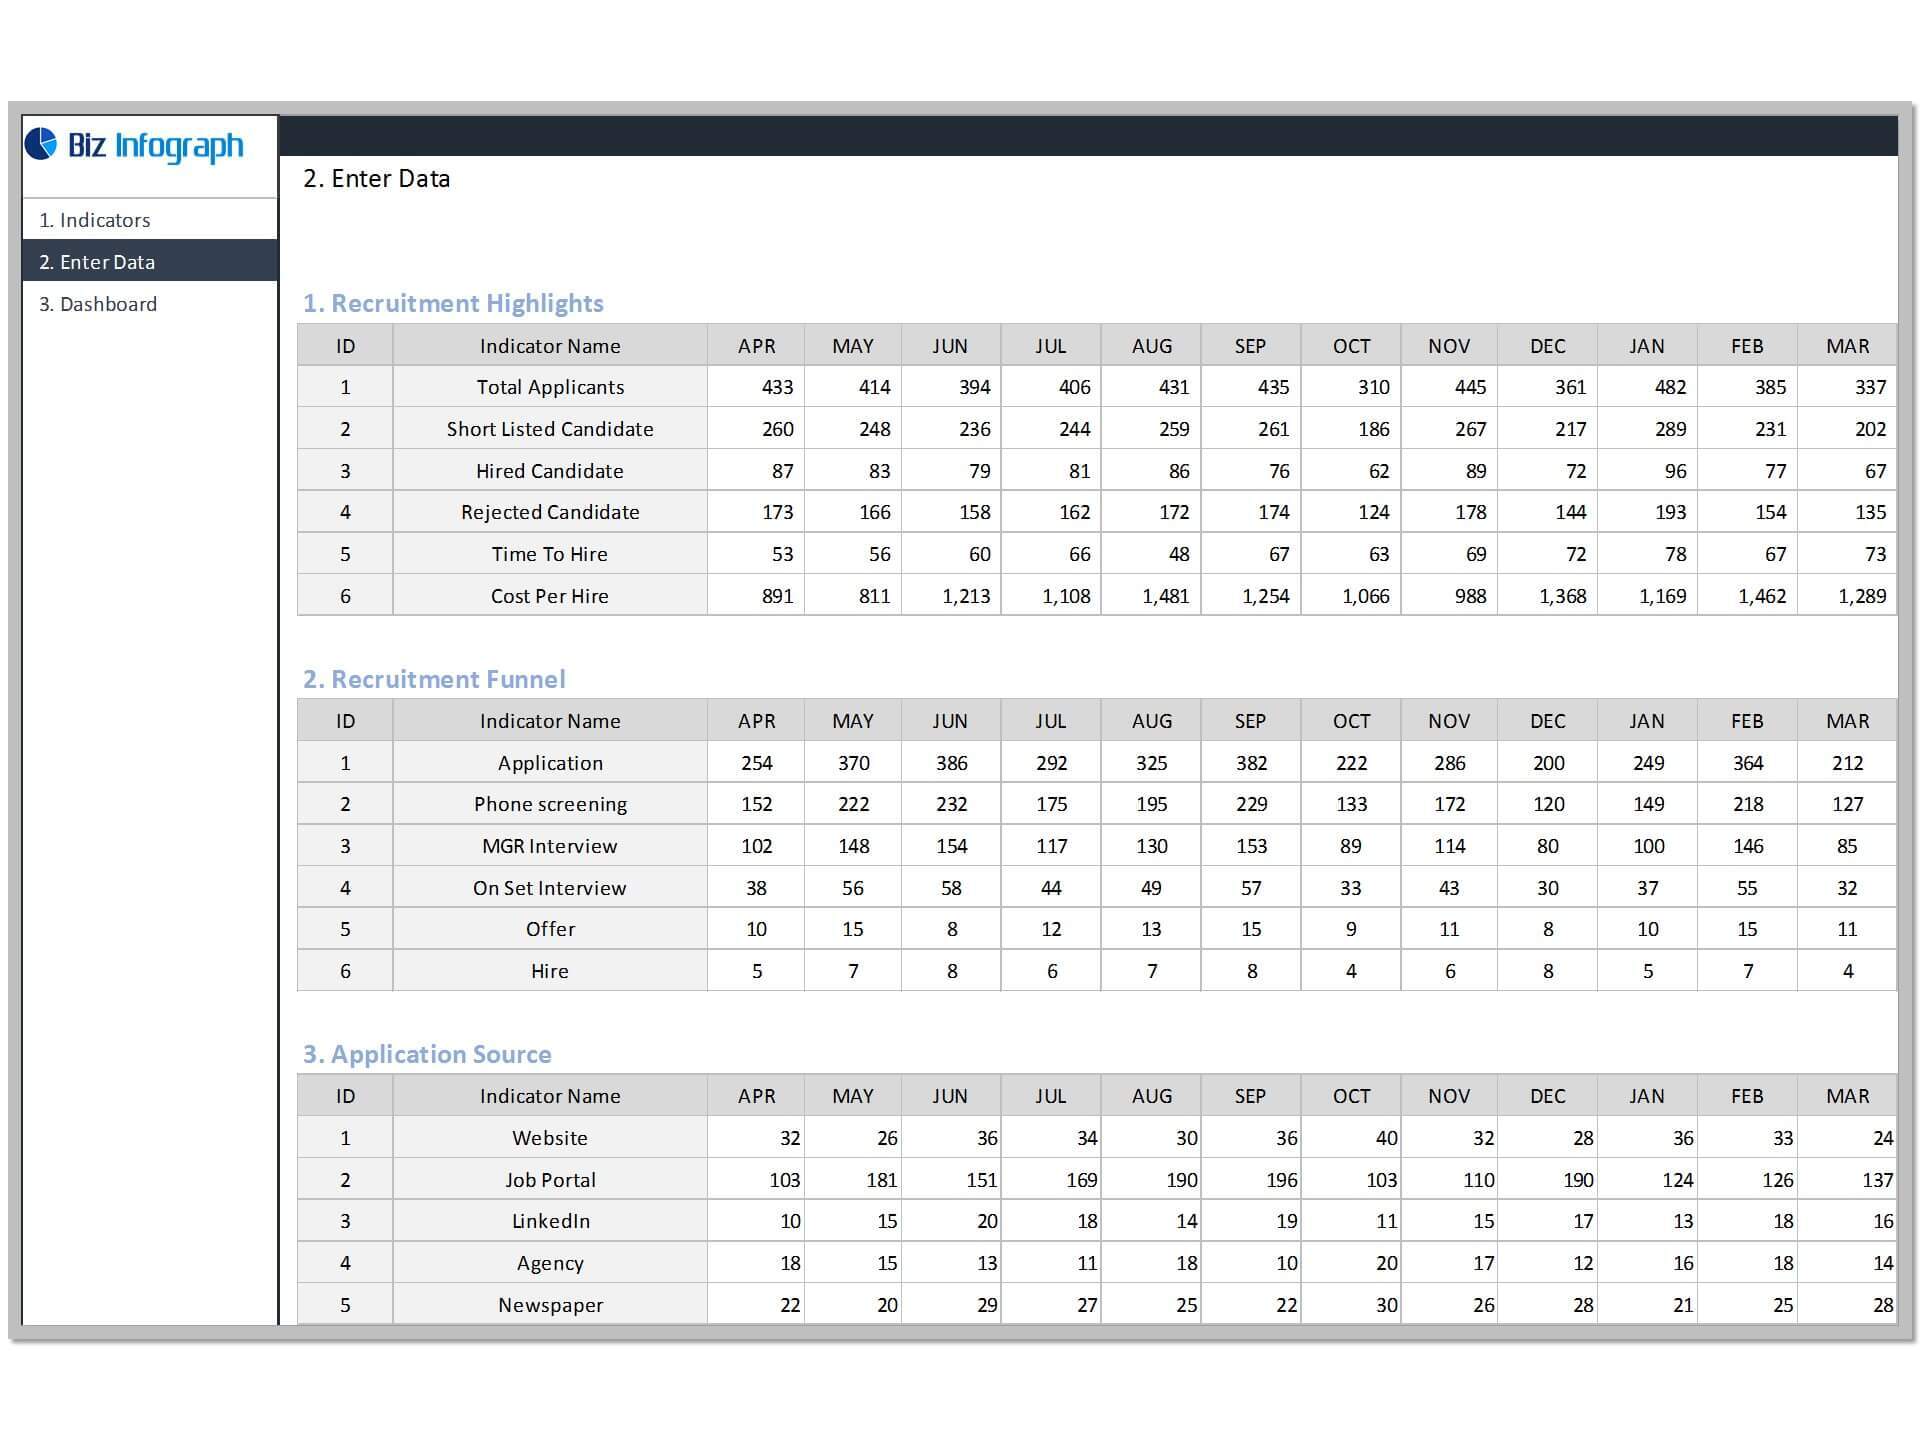The height and width of the screenshot is (1440, 1920).
Task: Select the Phone screening row label
Action: tap(550, 804)
